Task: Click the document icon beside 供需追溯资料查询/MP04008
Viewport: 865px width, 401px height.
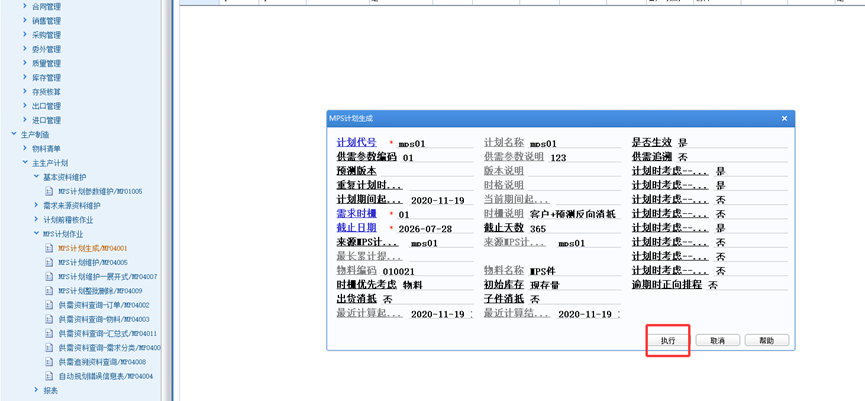Action: (x=49, y=362)
